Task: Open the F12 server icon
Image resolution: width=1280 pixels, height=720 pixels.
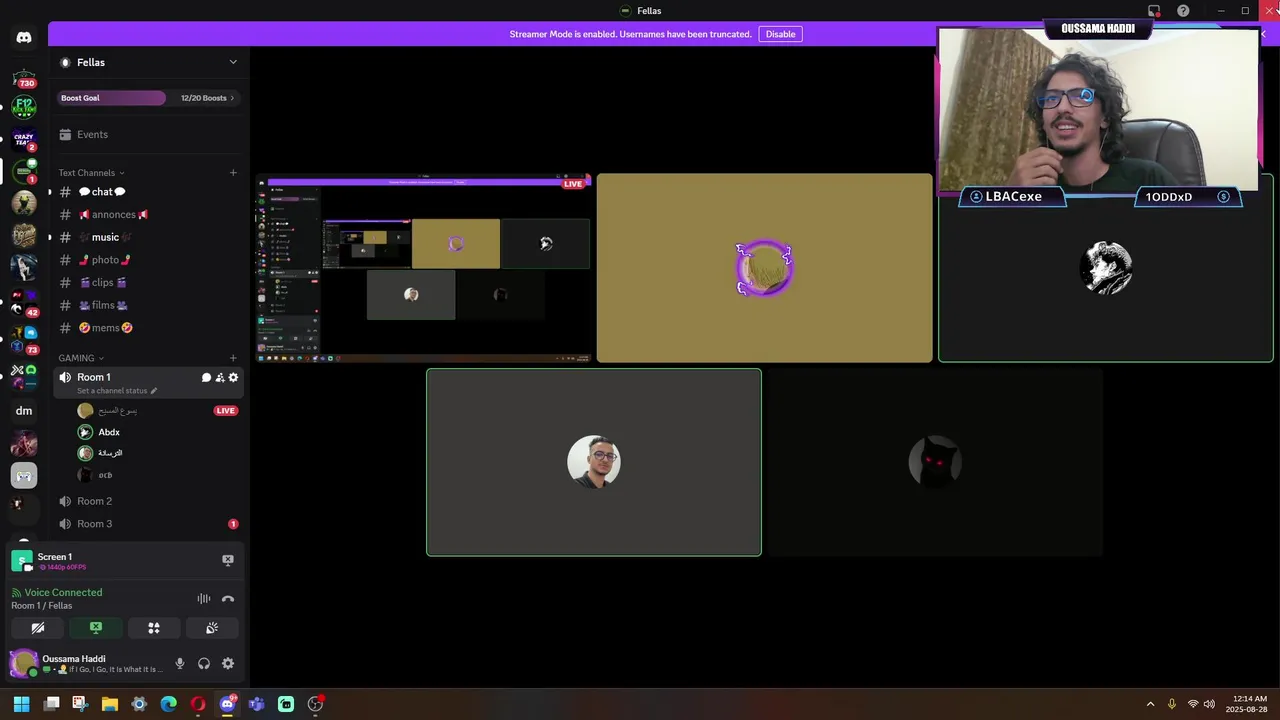Action: click(x=24, y=105)
